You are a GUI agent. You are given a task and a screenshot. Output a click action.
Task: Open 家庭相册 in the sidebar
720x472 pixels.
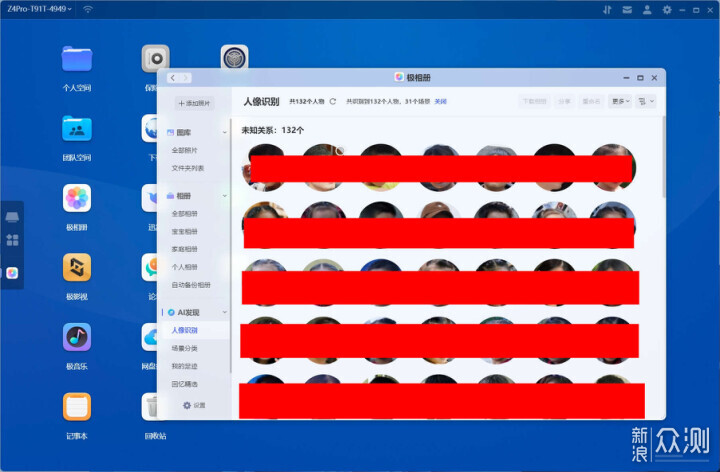click(185, 249)
